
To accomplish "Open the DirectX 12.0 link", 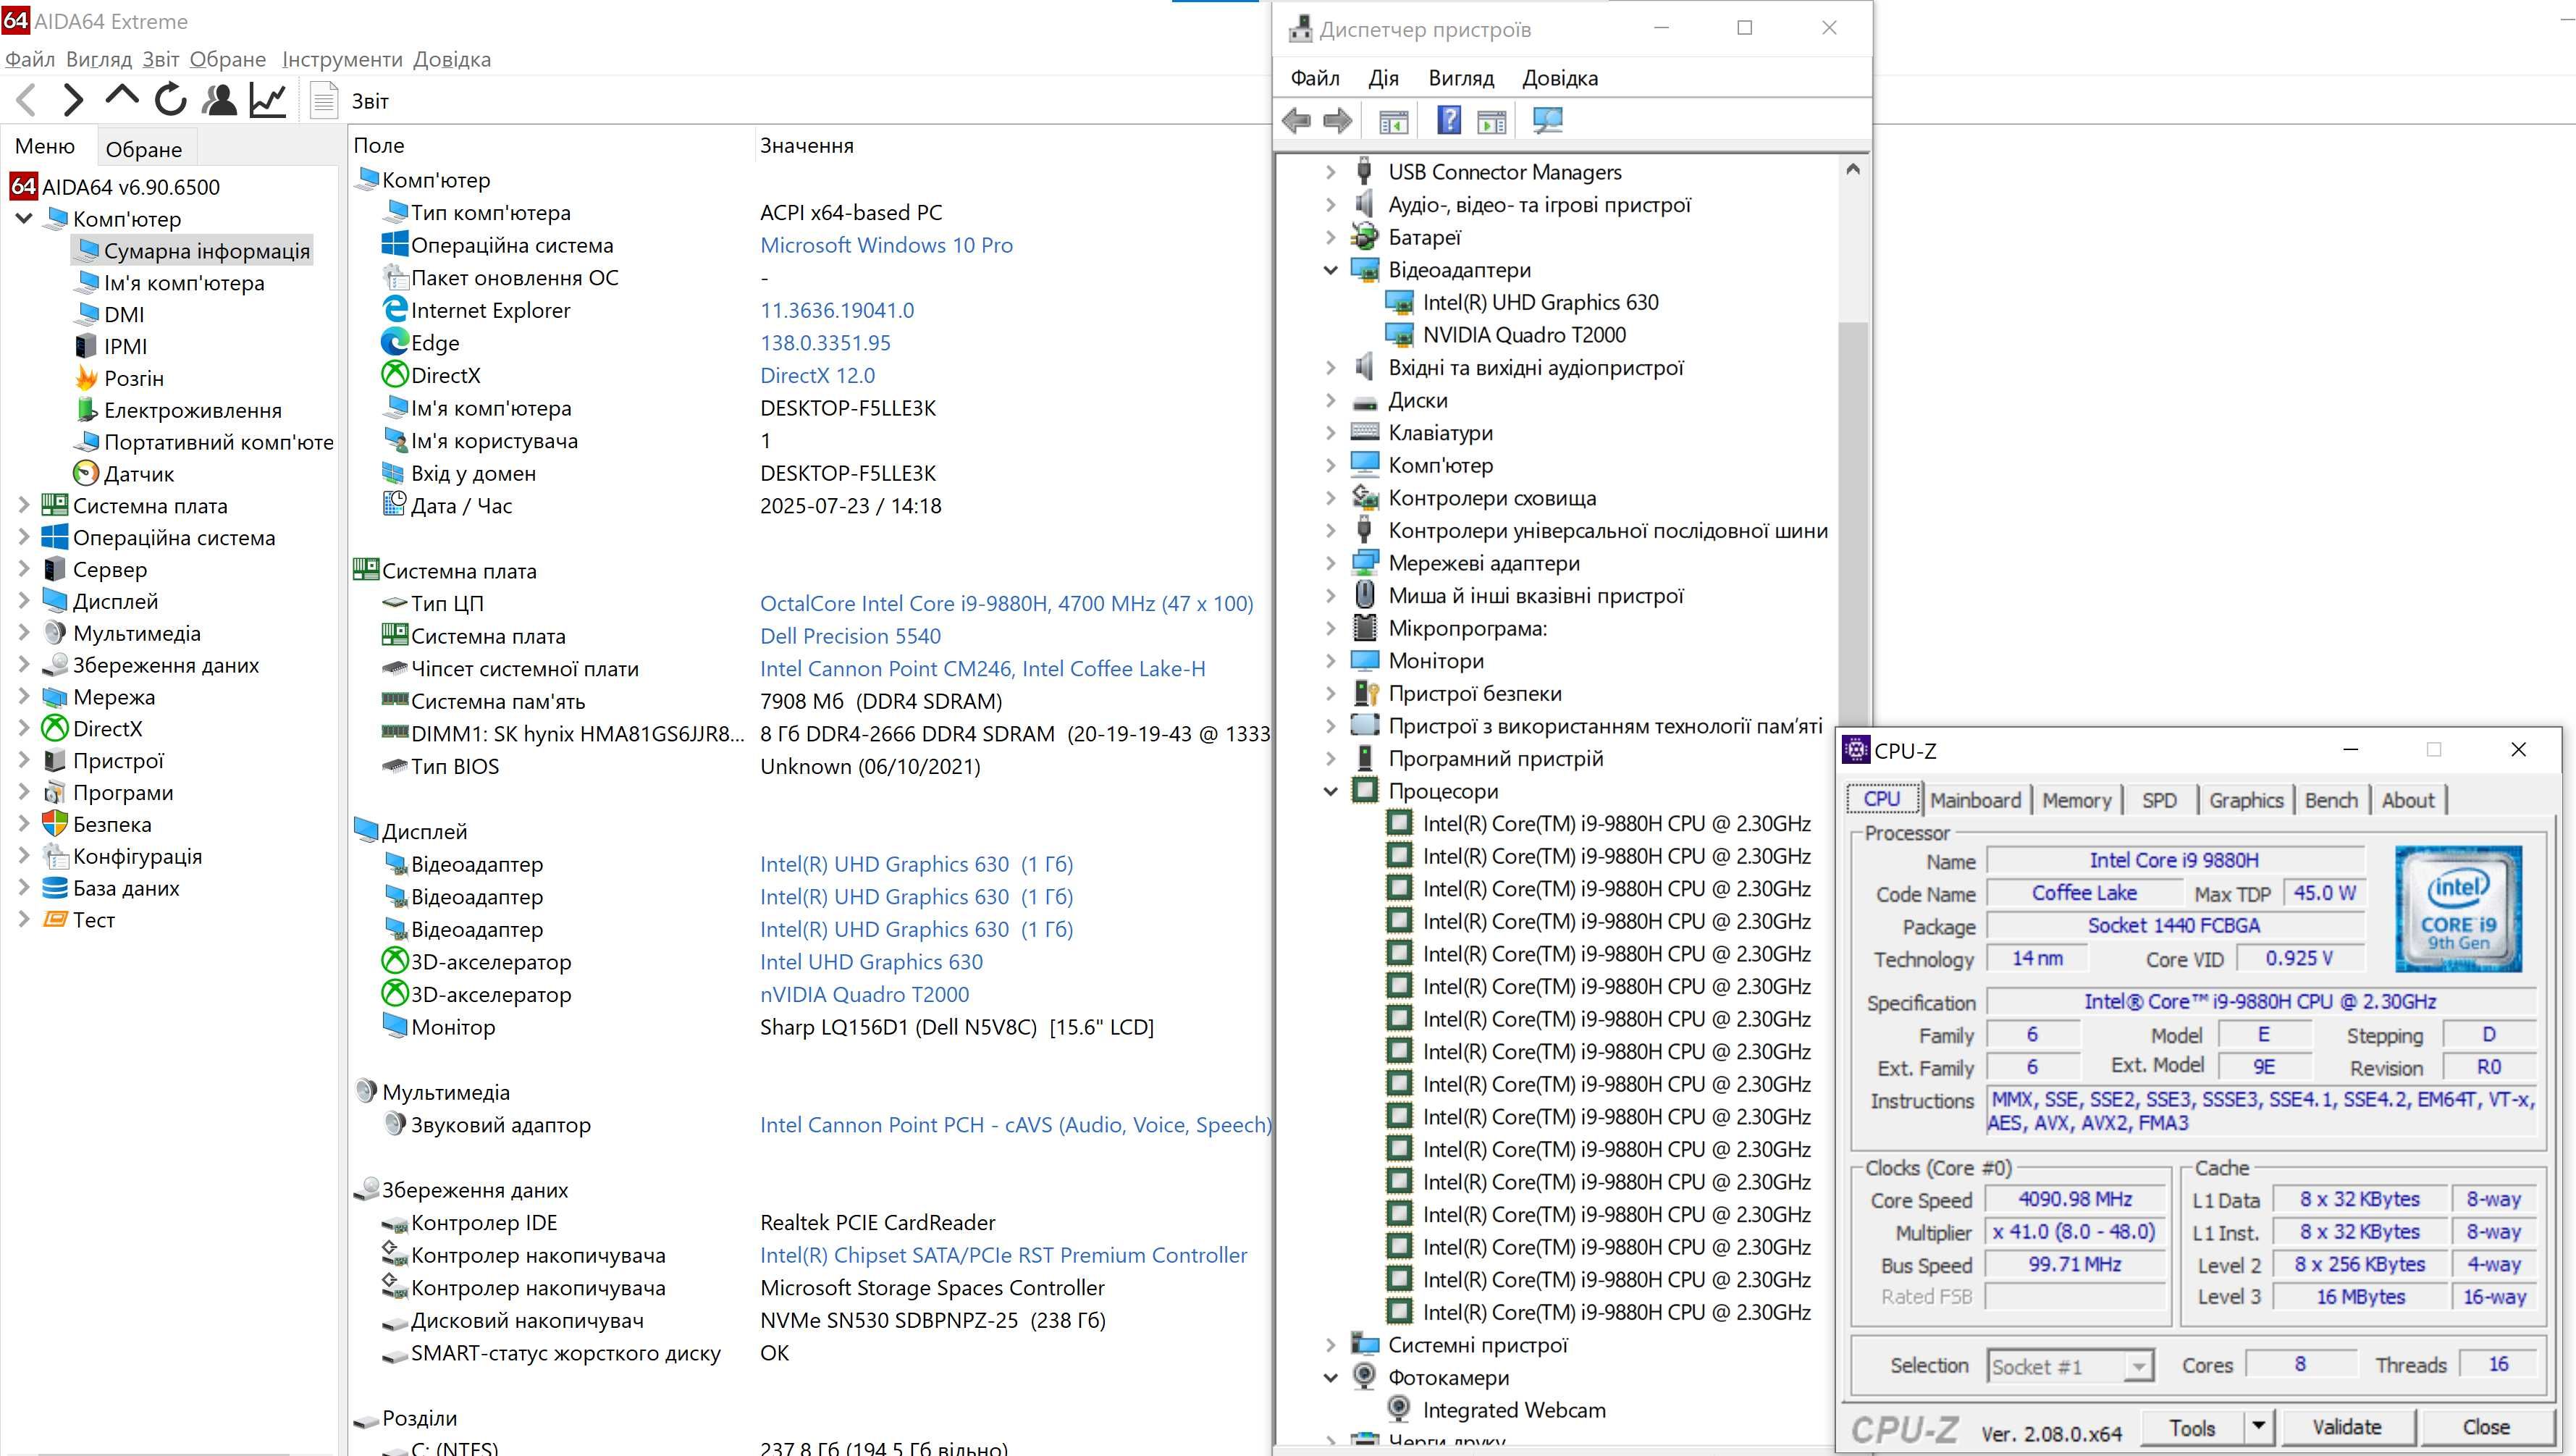I will click(x=817, y=375).
